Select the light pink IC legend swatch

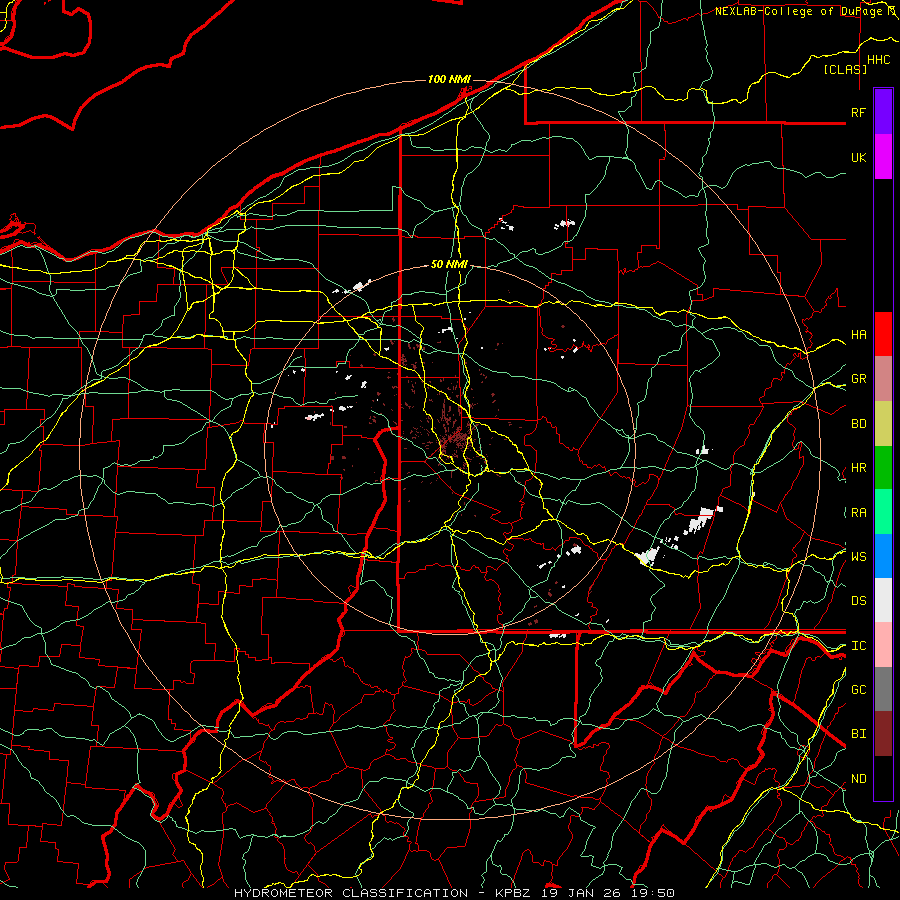(883, 645)
